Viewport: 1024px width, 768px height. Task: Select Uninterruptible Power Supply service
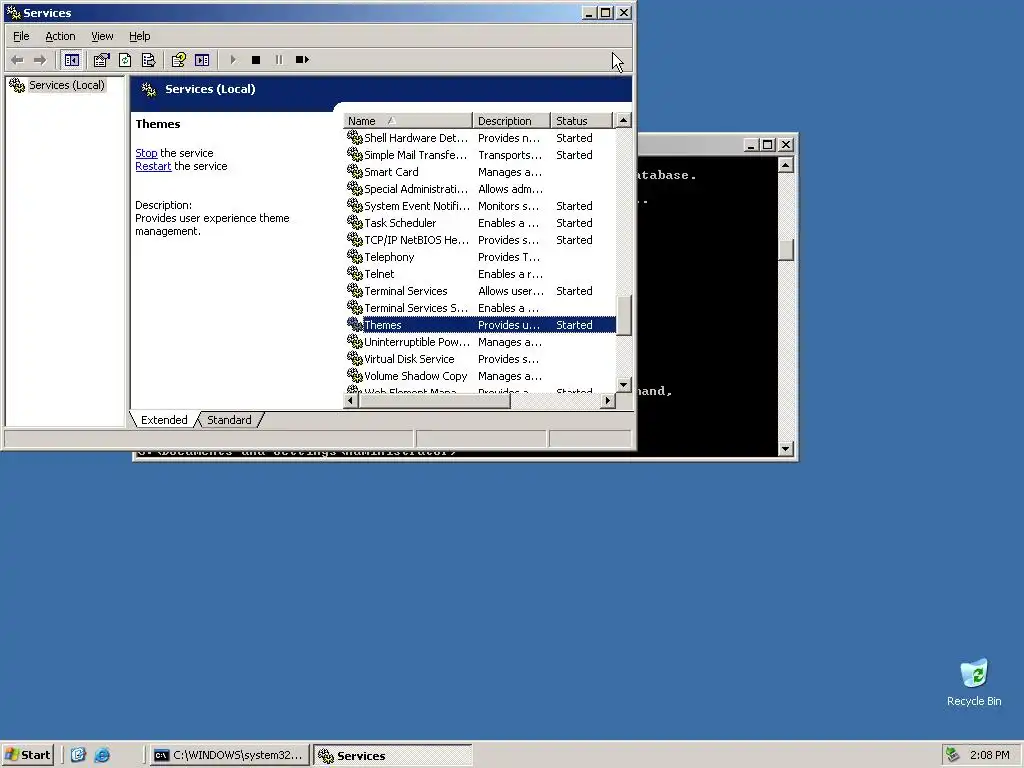[480, 342]
